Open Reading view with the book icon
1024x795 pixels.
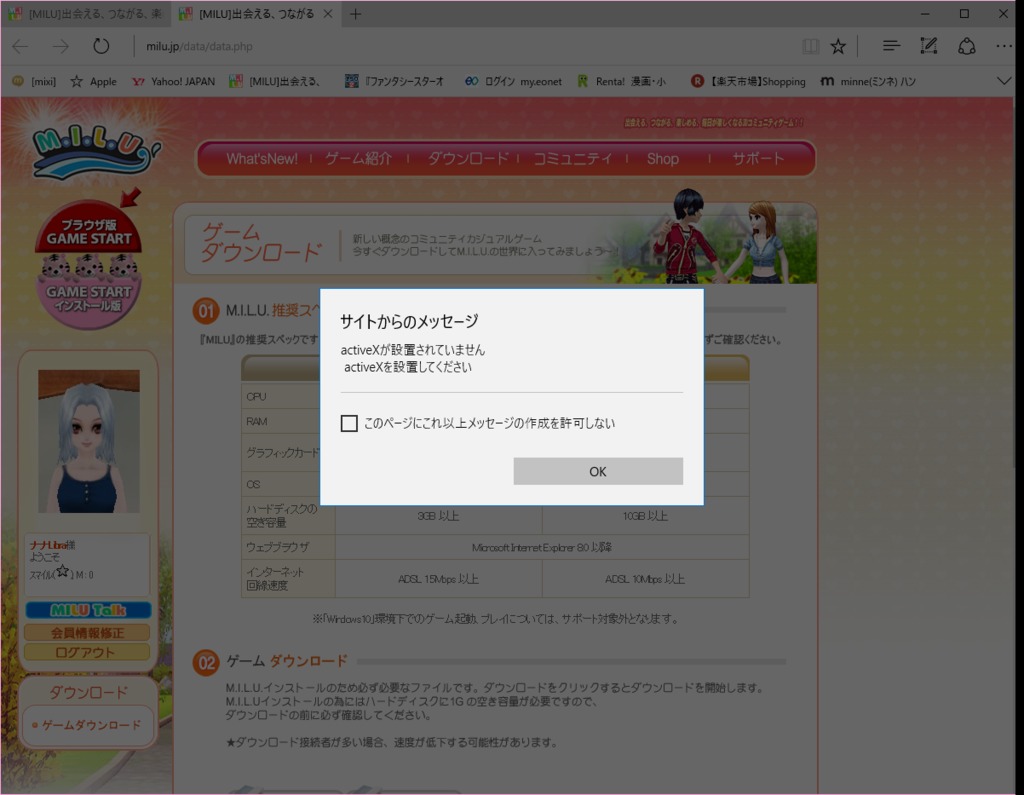810,45
